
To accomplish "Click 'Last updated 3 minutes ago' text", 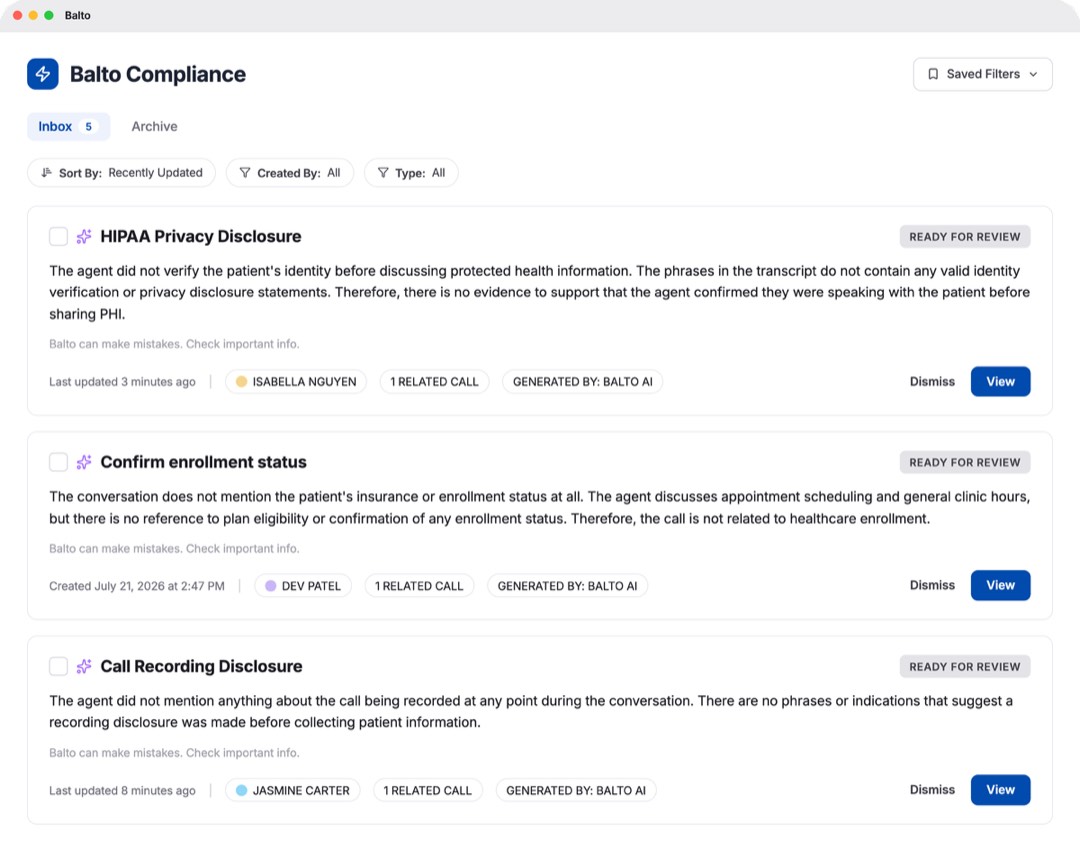I will 122,381.
